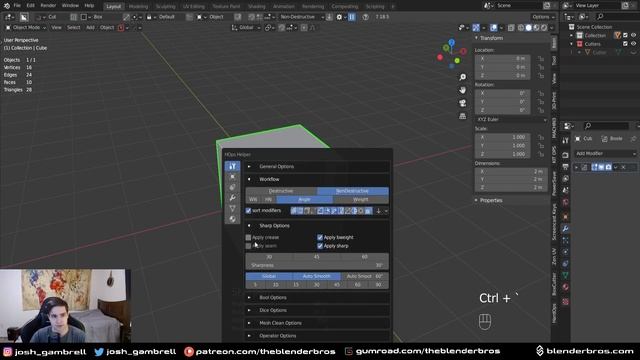Open the wrench tab in HOps Helper sidebar
The image size is (640, 360).
pyautogui.click(x=232, y=198)
